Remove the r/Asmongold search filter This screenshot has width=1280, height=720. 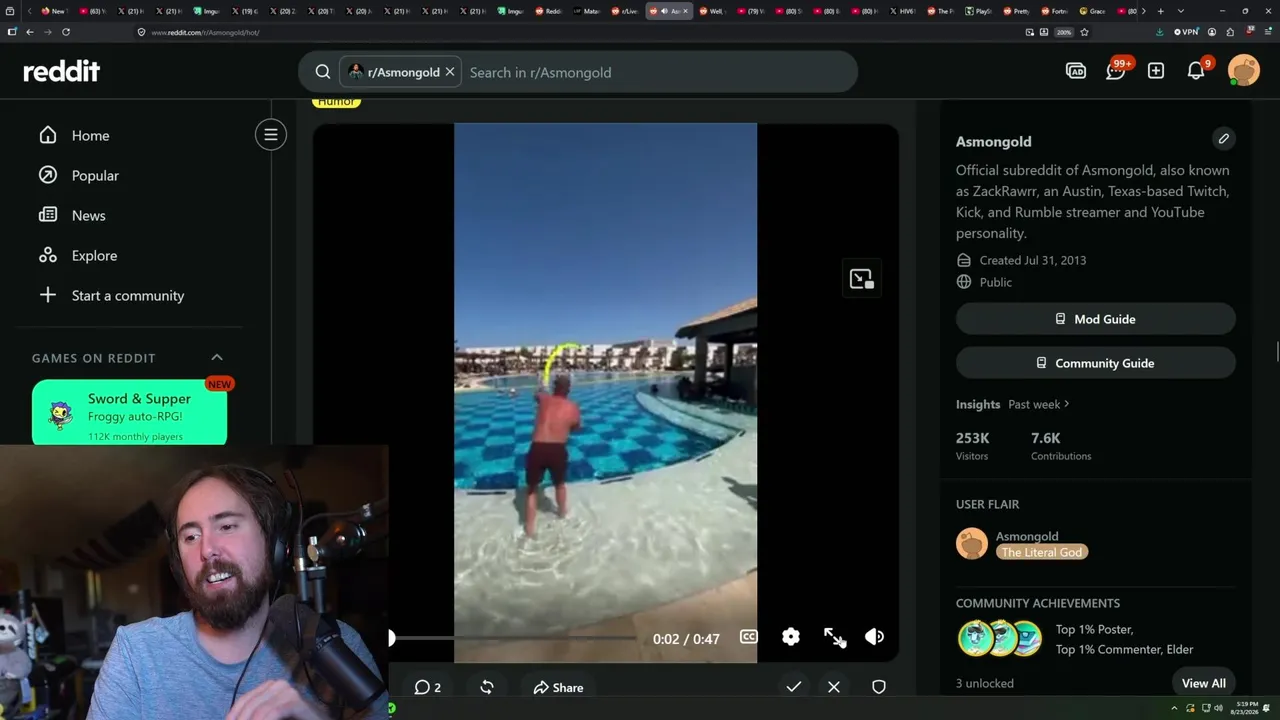tap(450, 72)
